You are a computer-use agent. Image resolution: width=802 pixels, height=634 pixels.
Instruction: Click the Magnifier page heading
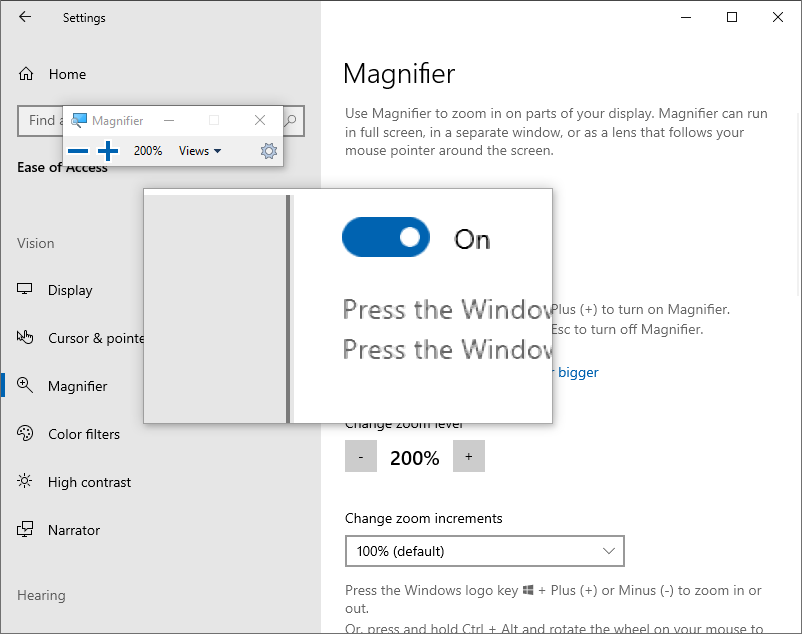(399, 74)
